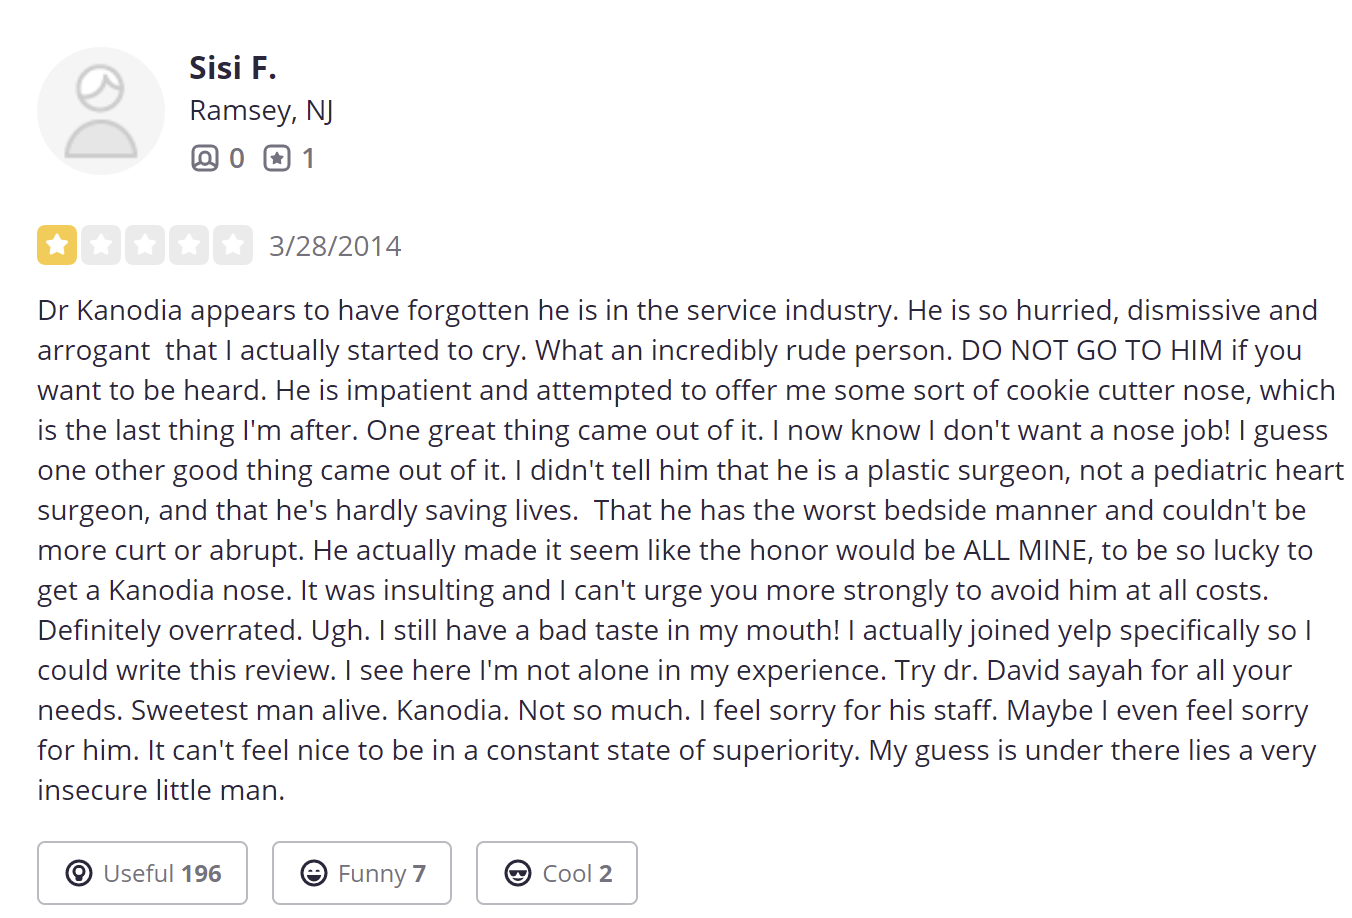Click the sunglasses face icon on Cool
The width and height of the screenshot is (1352, 918).
[518, 873]
